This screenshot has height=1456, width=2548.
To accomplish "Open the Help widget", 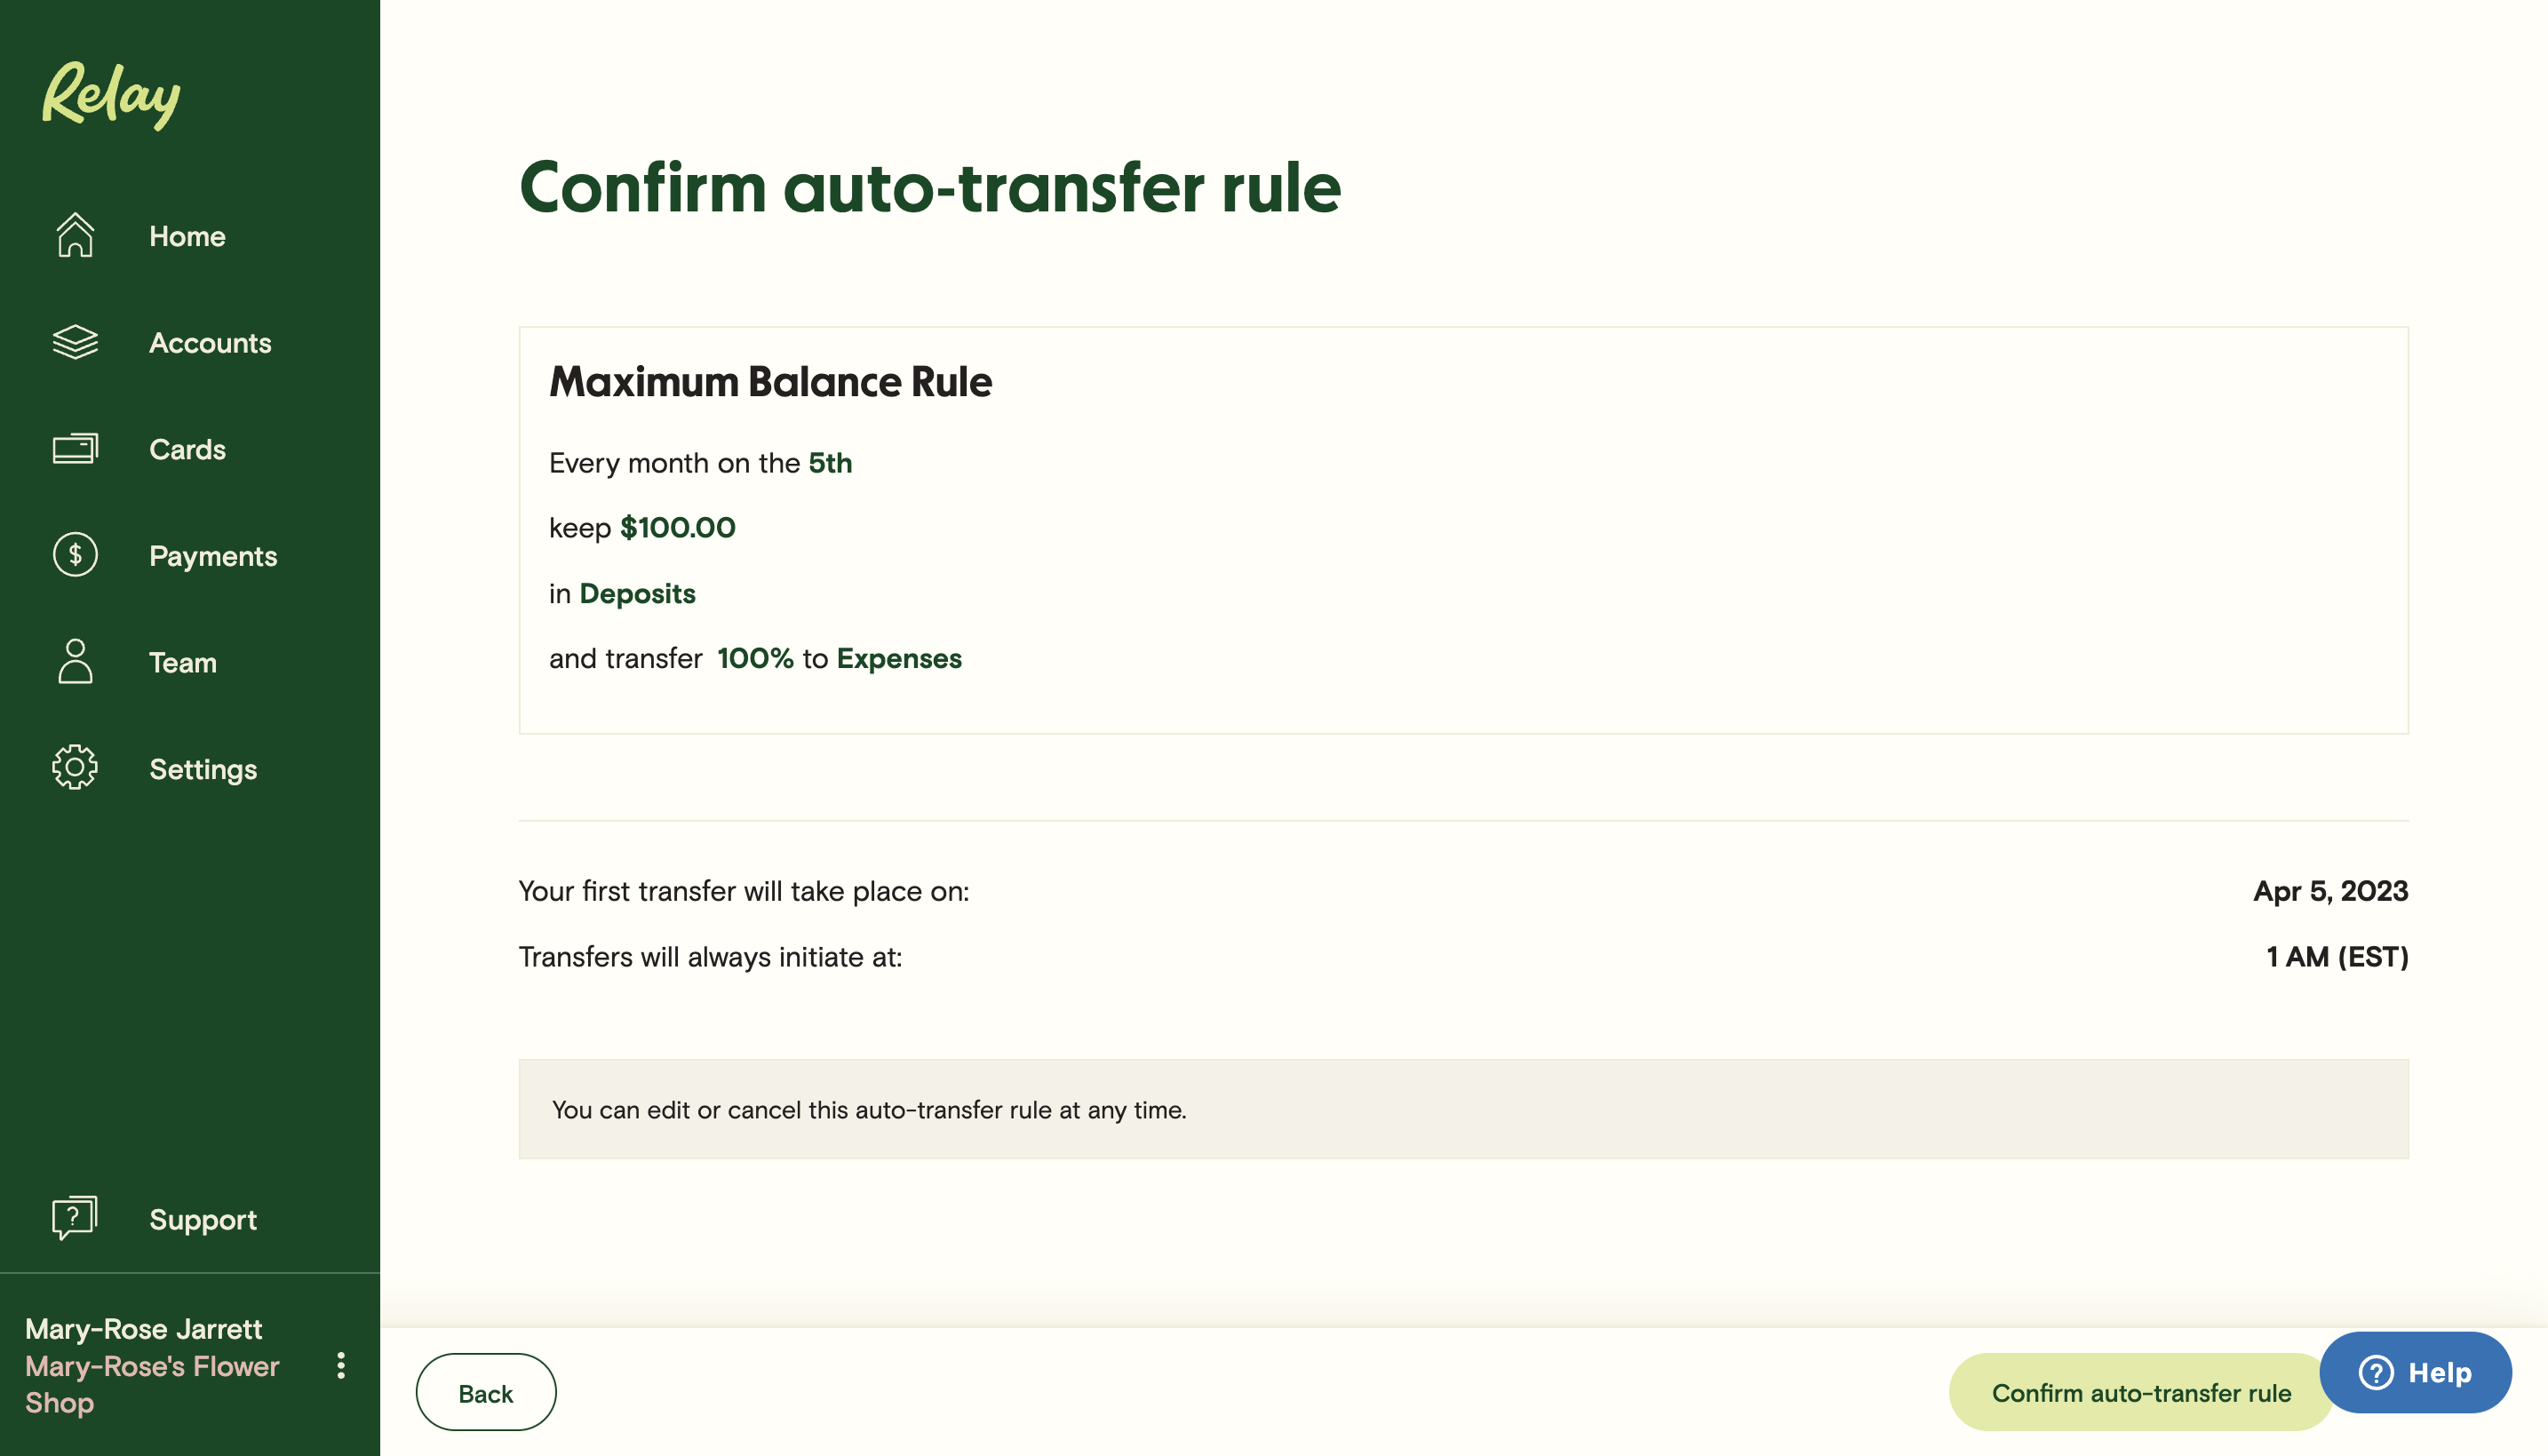I will click(x=2416, y=1373).
